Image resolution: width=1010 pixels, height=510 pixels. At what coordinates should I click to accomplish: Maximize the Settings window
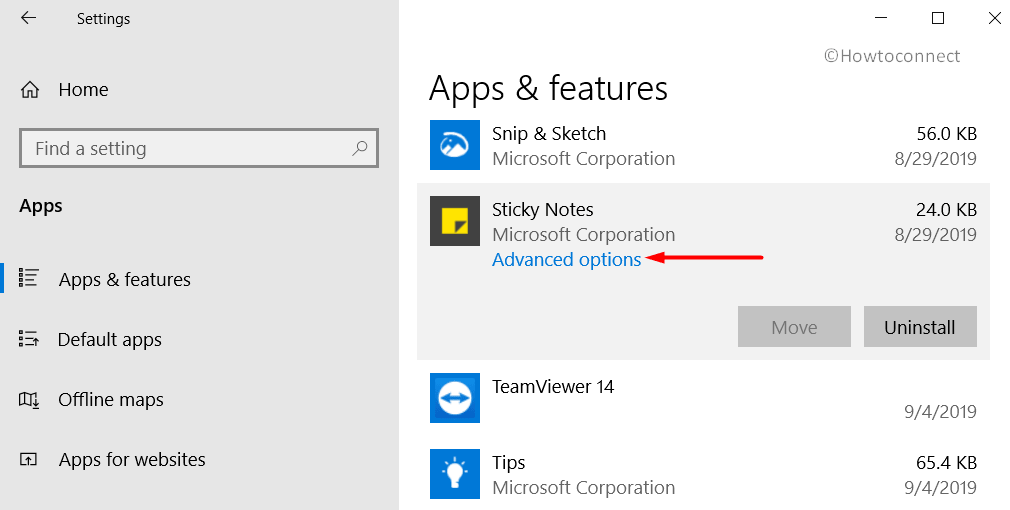938,18
